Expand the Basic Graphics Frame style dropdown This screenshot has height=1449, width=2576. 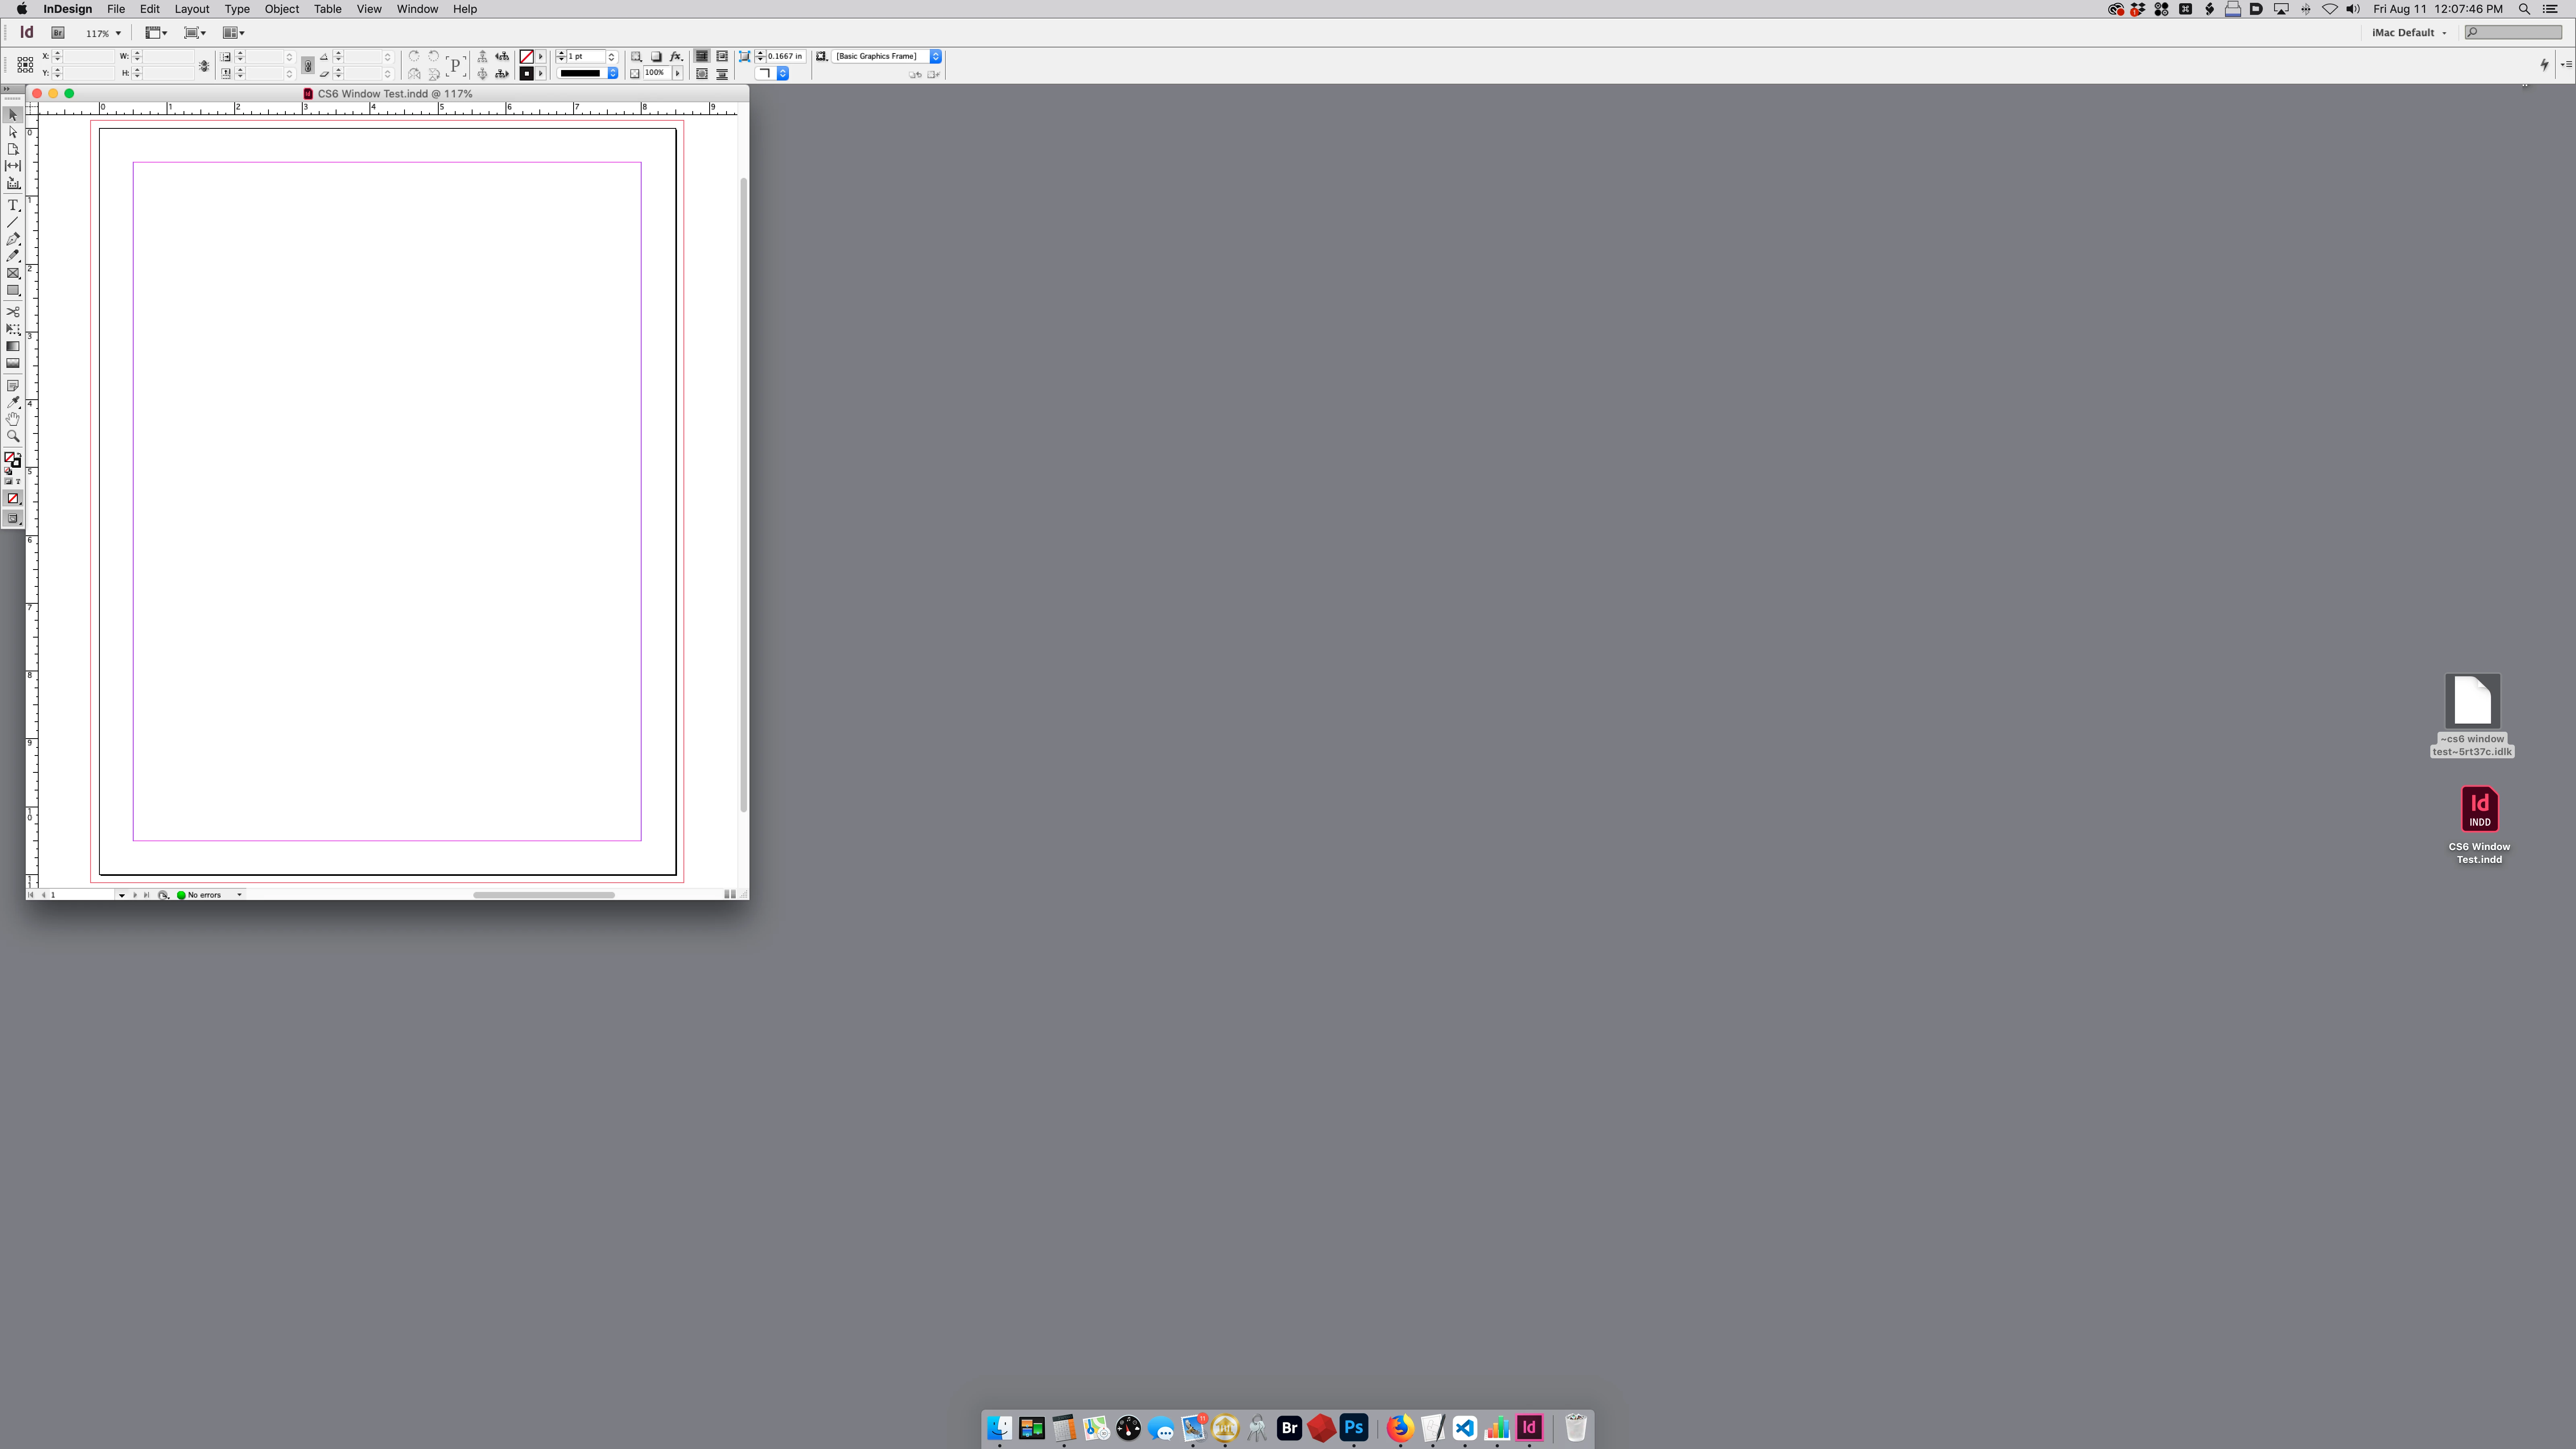[x=936, y=56]
